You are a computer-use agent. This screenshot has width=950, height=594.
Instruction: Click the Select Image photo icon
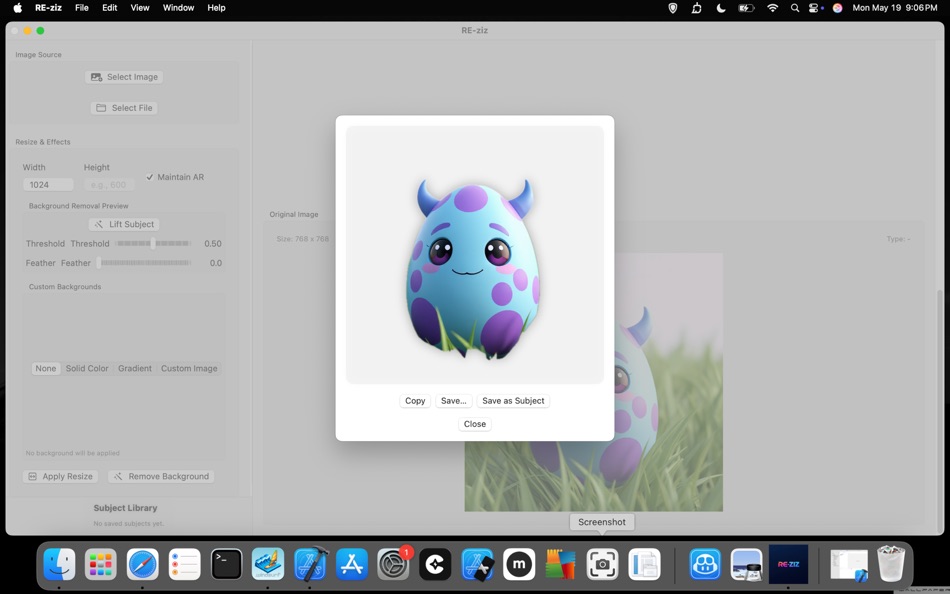[x=95, y=76]
